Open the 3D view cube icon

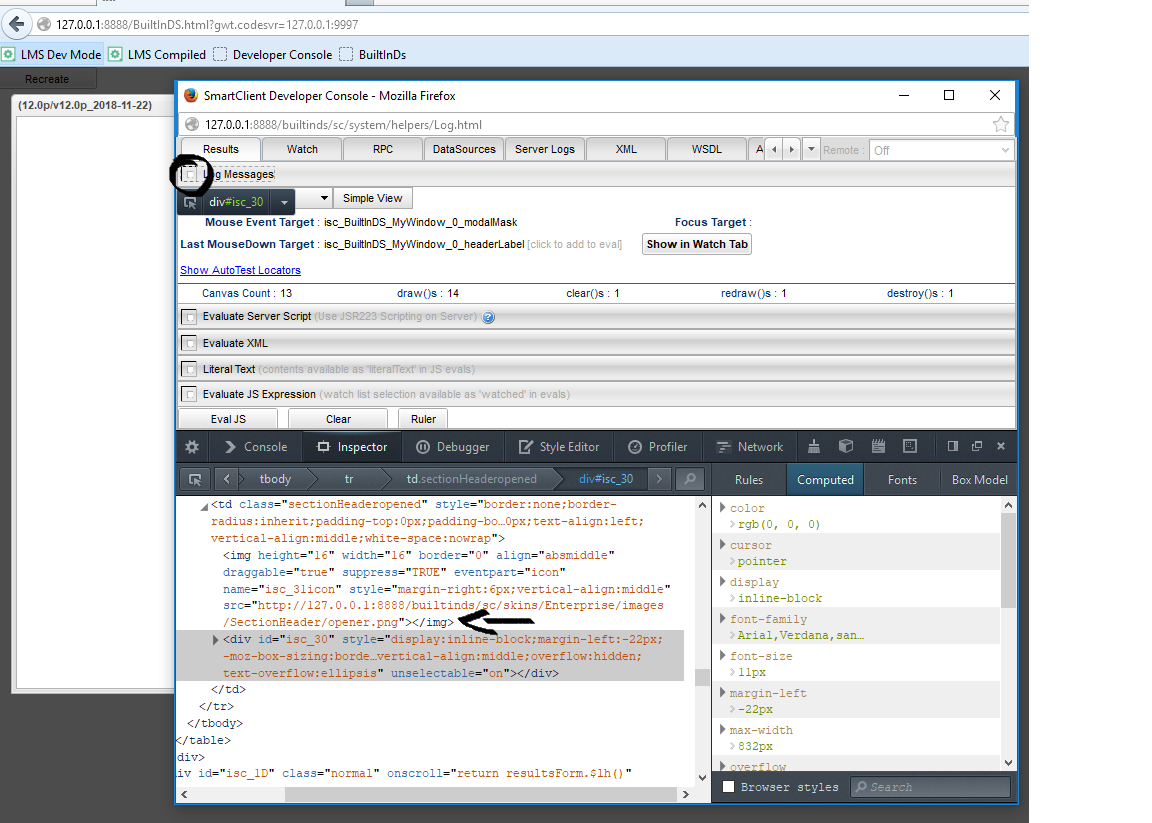(846, 446)
